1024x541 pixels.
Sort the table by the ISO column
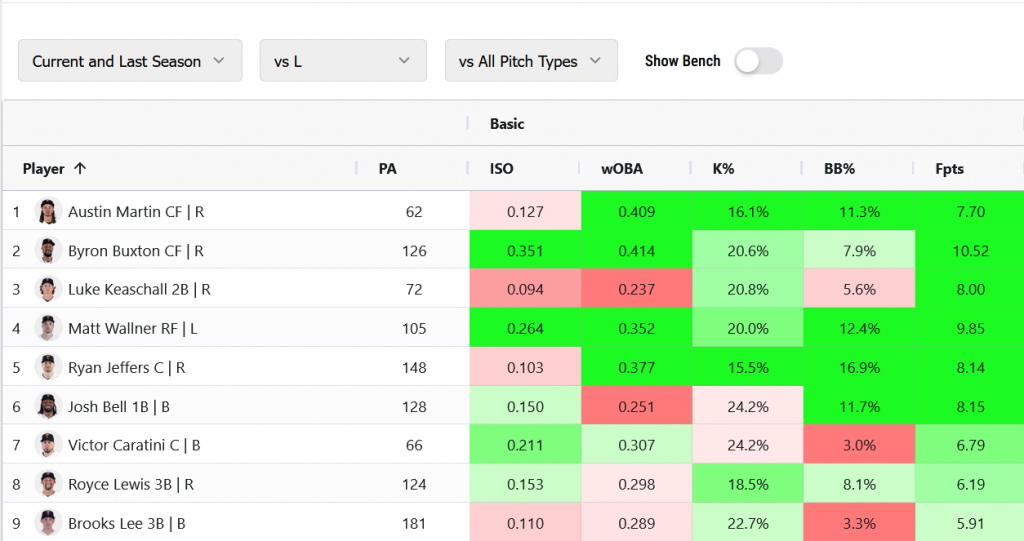tap(502, 169)
